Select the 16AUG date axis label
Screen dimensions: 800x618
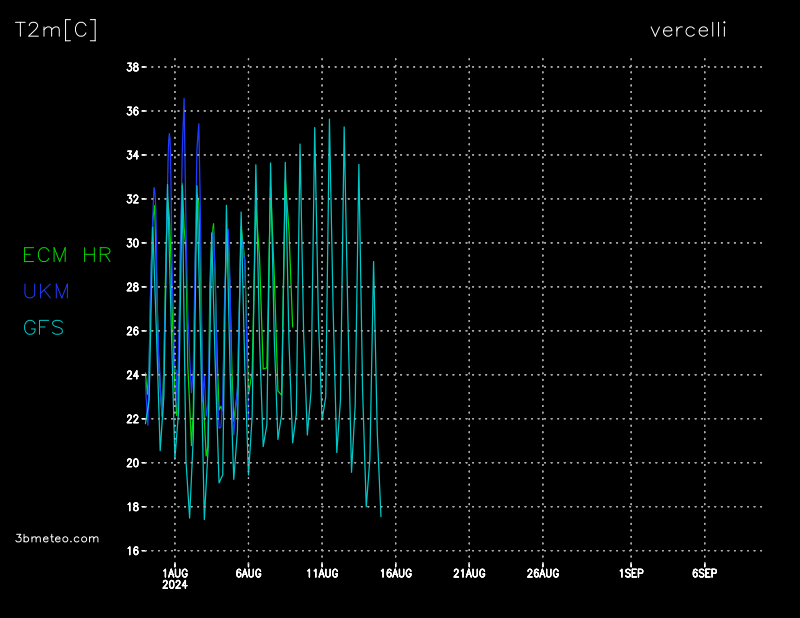[x=396, y=573]
